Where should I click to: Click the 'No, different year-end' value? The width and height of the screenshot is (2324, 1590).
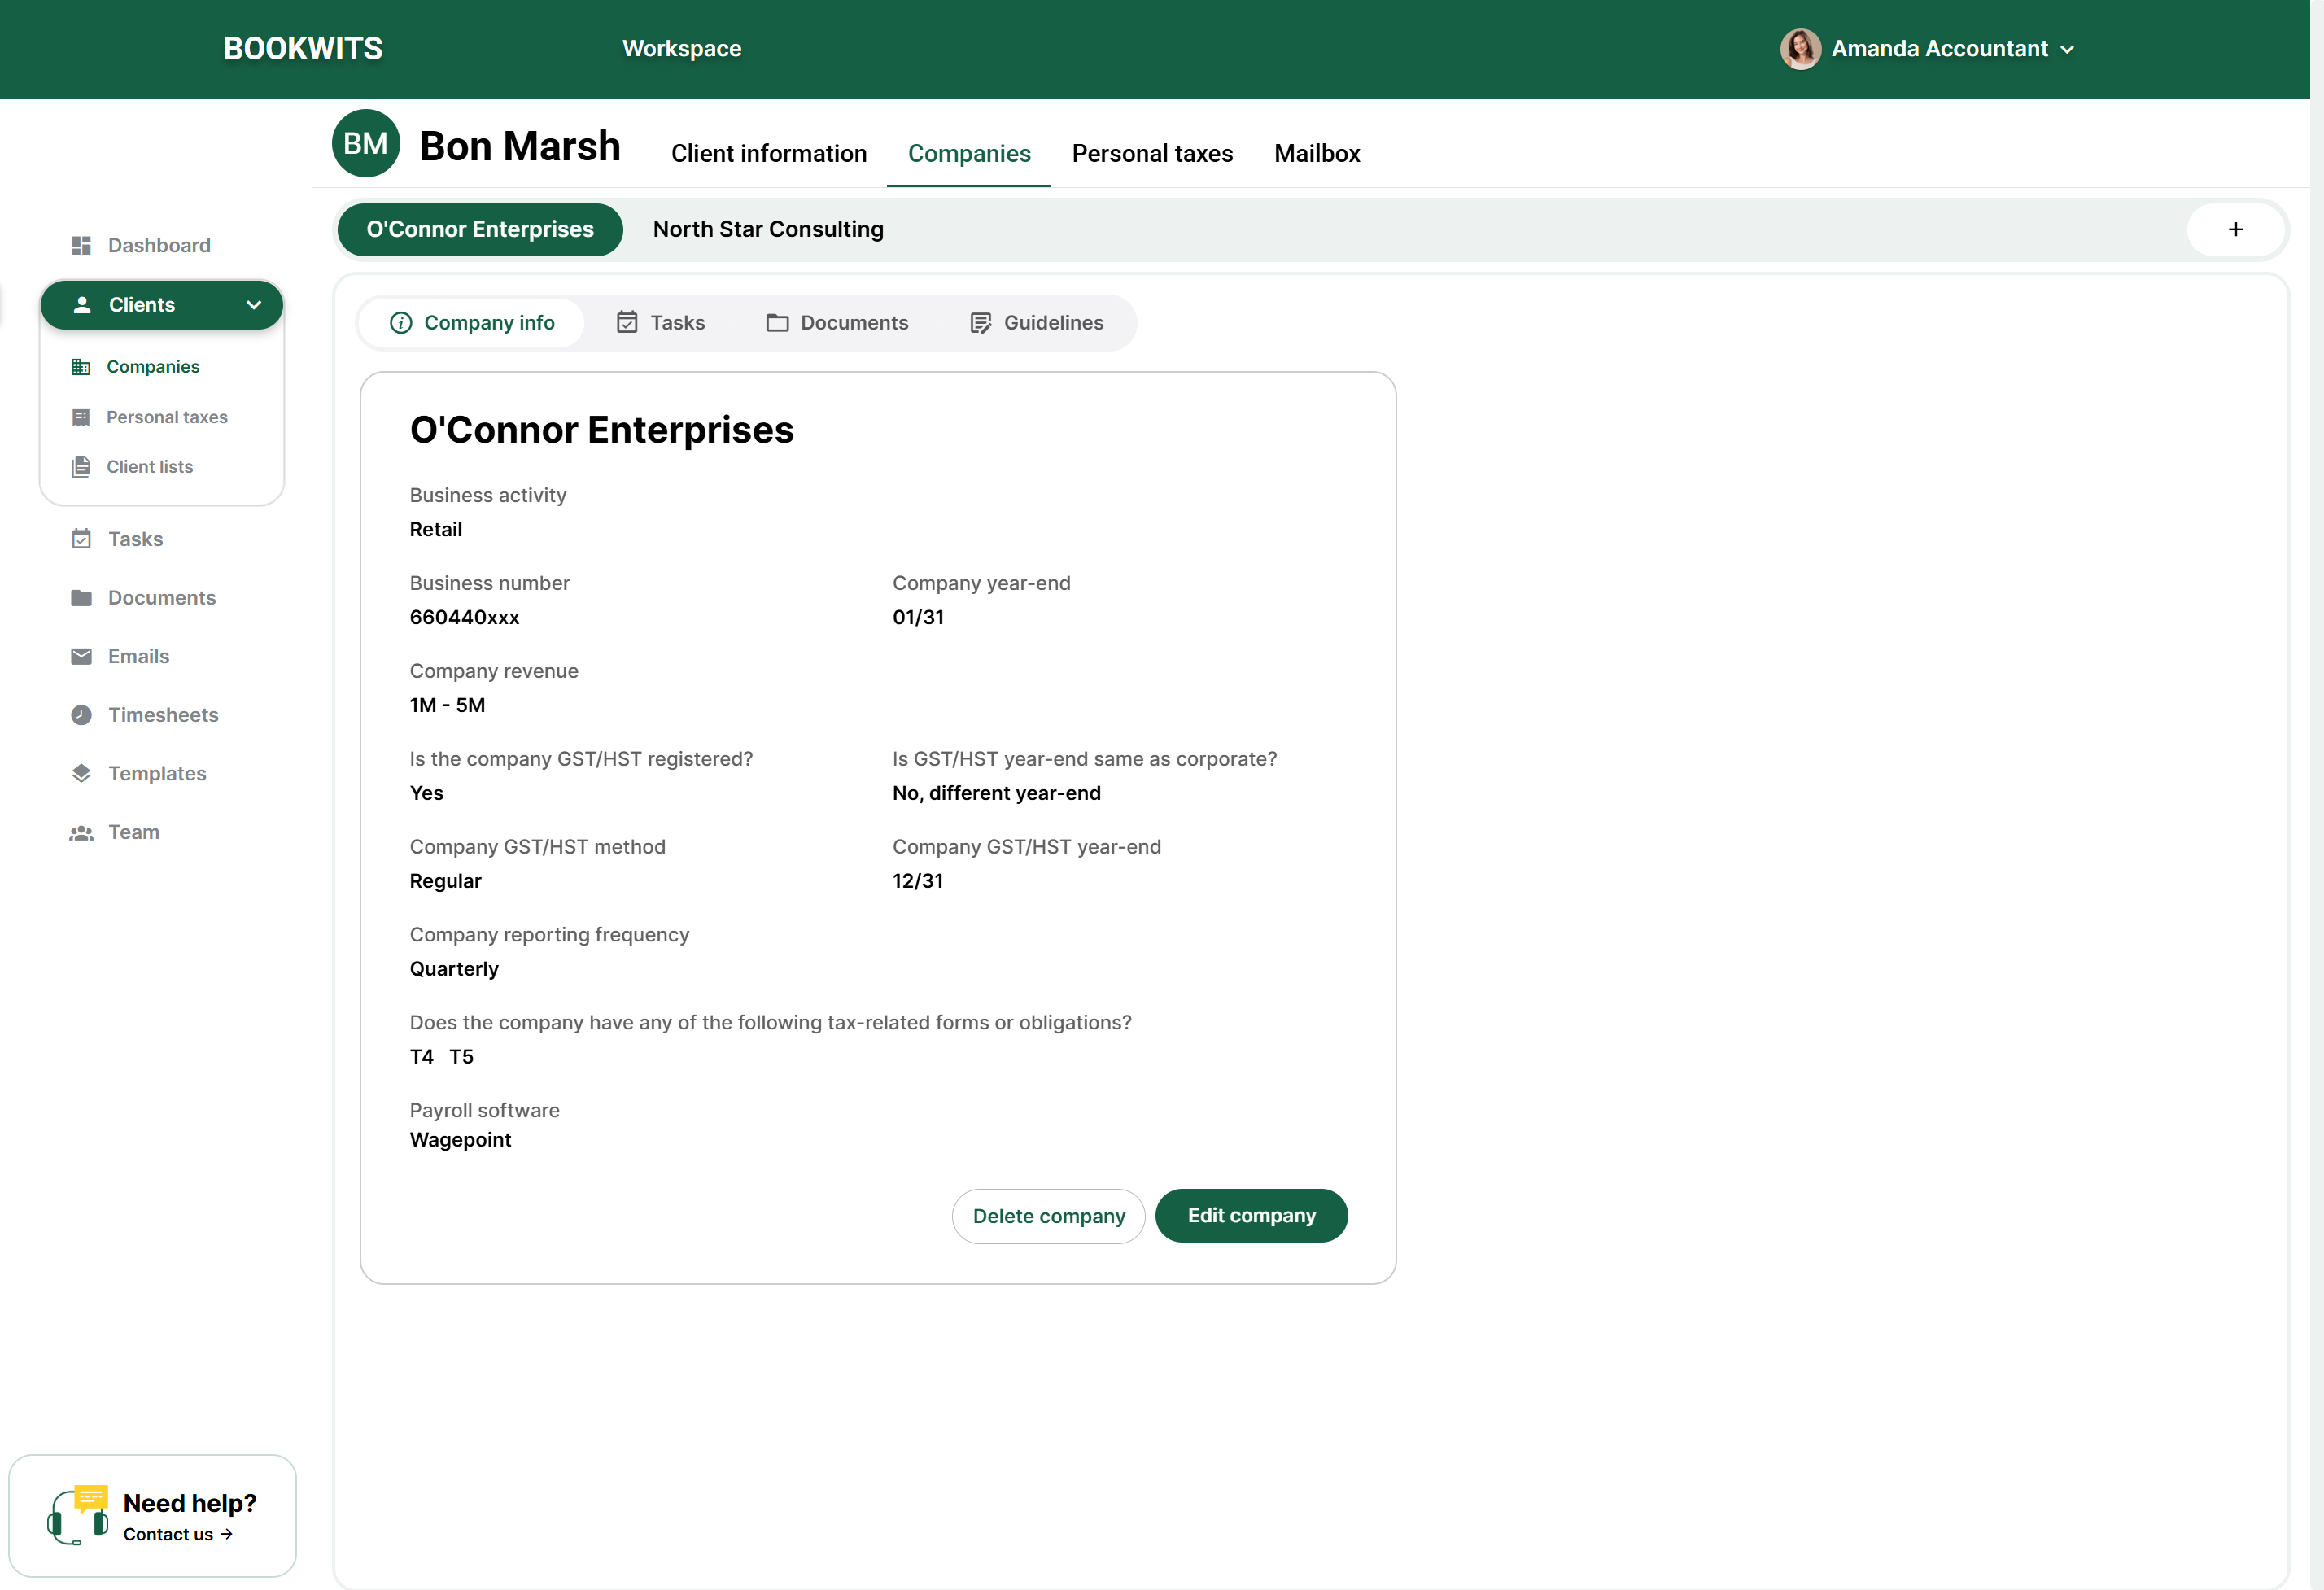tap(996, 793)
